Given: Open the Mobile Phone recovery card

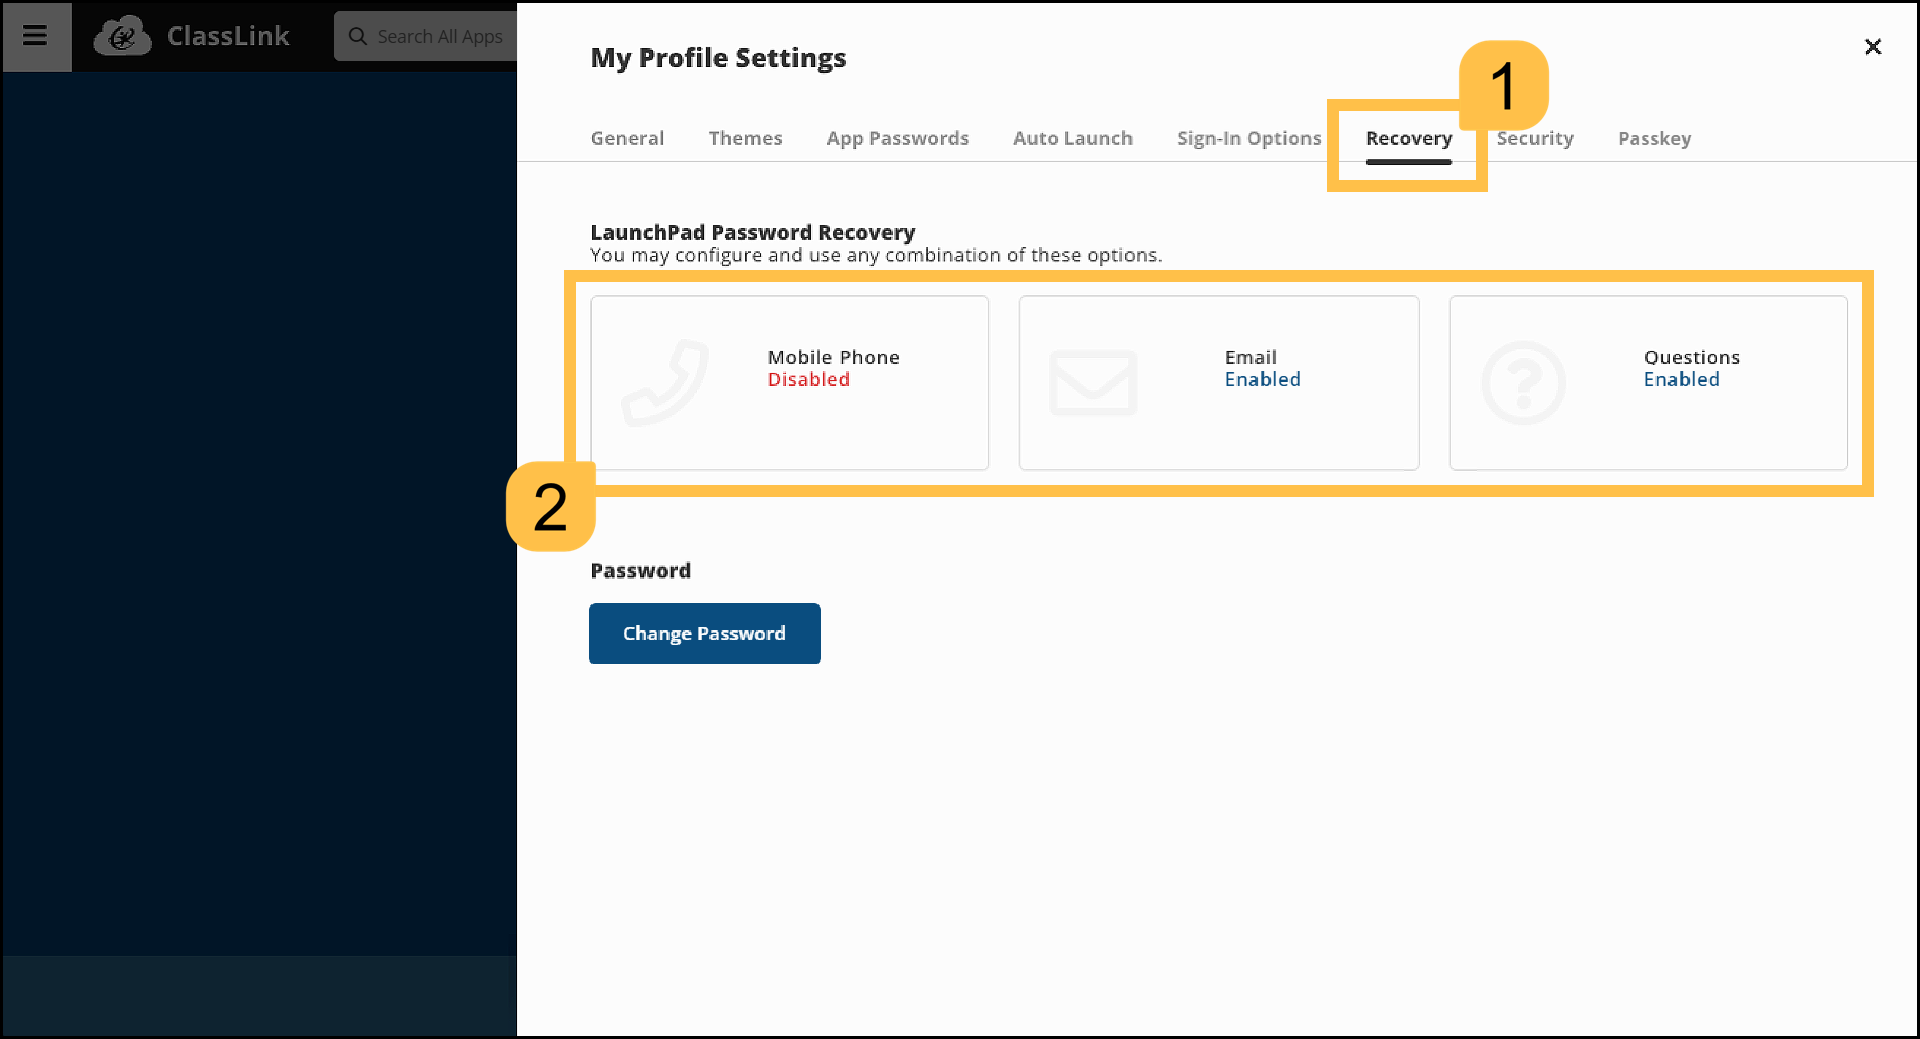Looking at the screenshot, I should [x=789, y=383].
